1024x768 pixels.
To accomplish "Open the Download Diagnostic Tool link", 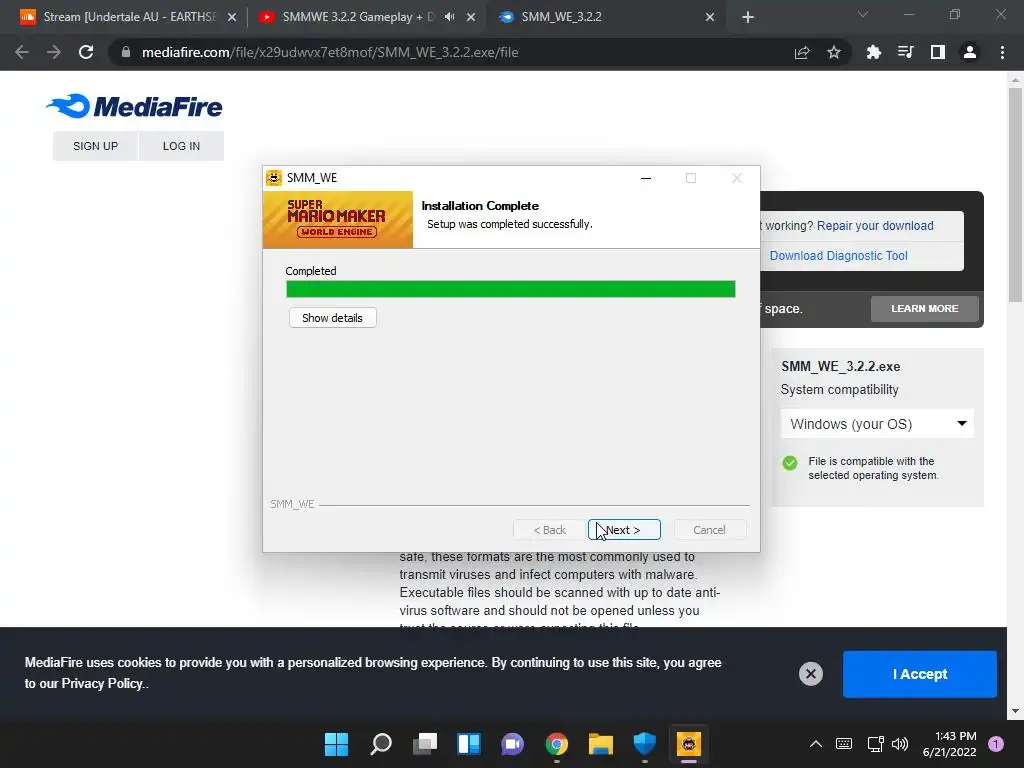I will [839, 255].
